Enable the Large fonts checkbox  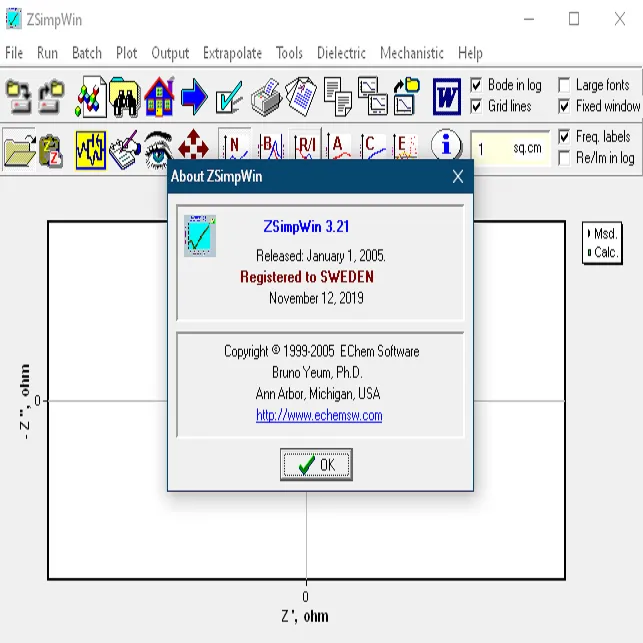[564, 85]
